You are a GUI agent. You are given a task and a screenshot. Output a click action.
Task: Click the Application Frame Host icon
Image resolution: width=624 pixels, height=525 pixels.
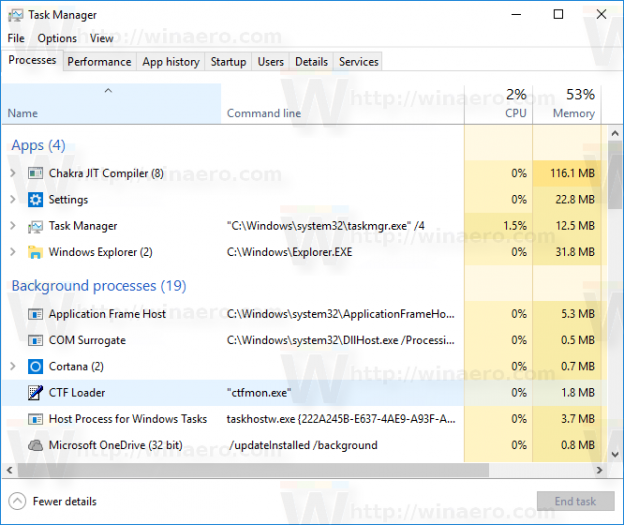[x=35, y=314]
